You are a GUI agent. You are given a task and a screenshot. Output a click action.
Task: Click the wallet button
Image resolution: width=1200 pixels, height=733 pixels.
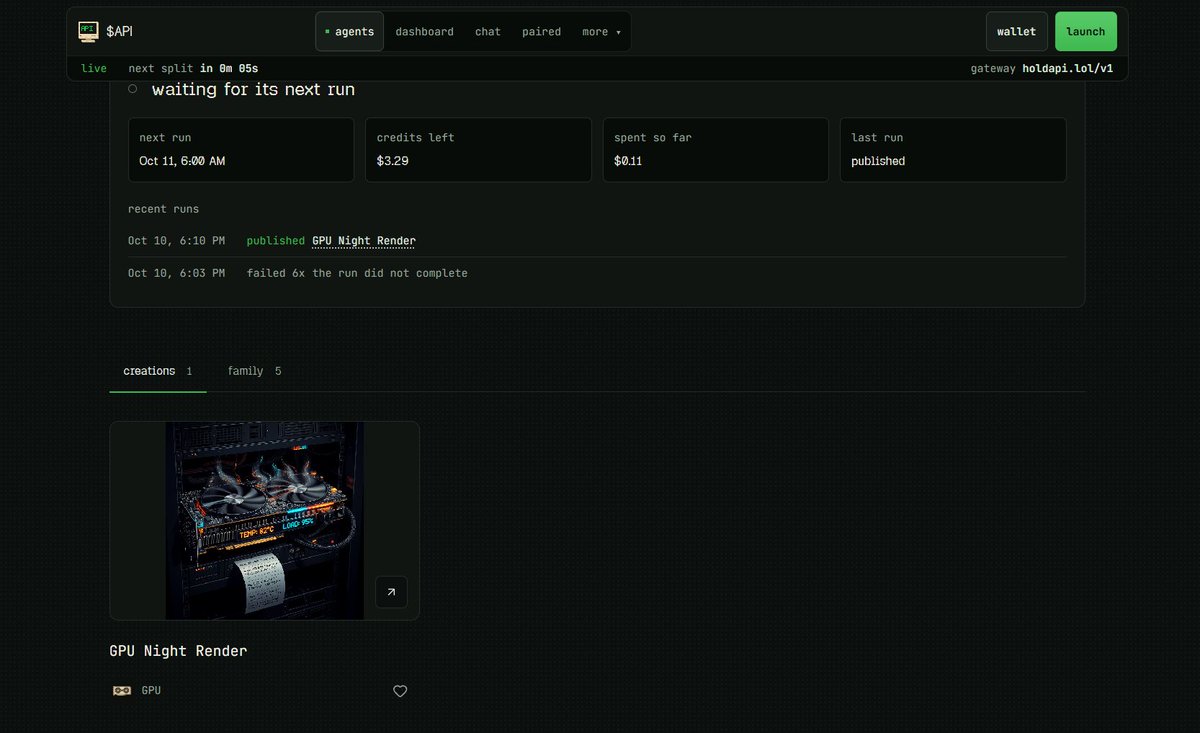[x=1017, y=32]
